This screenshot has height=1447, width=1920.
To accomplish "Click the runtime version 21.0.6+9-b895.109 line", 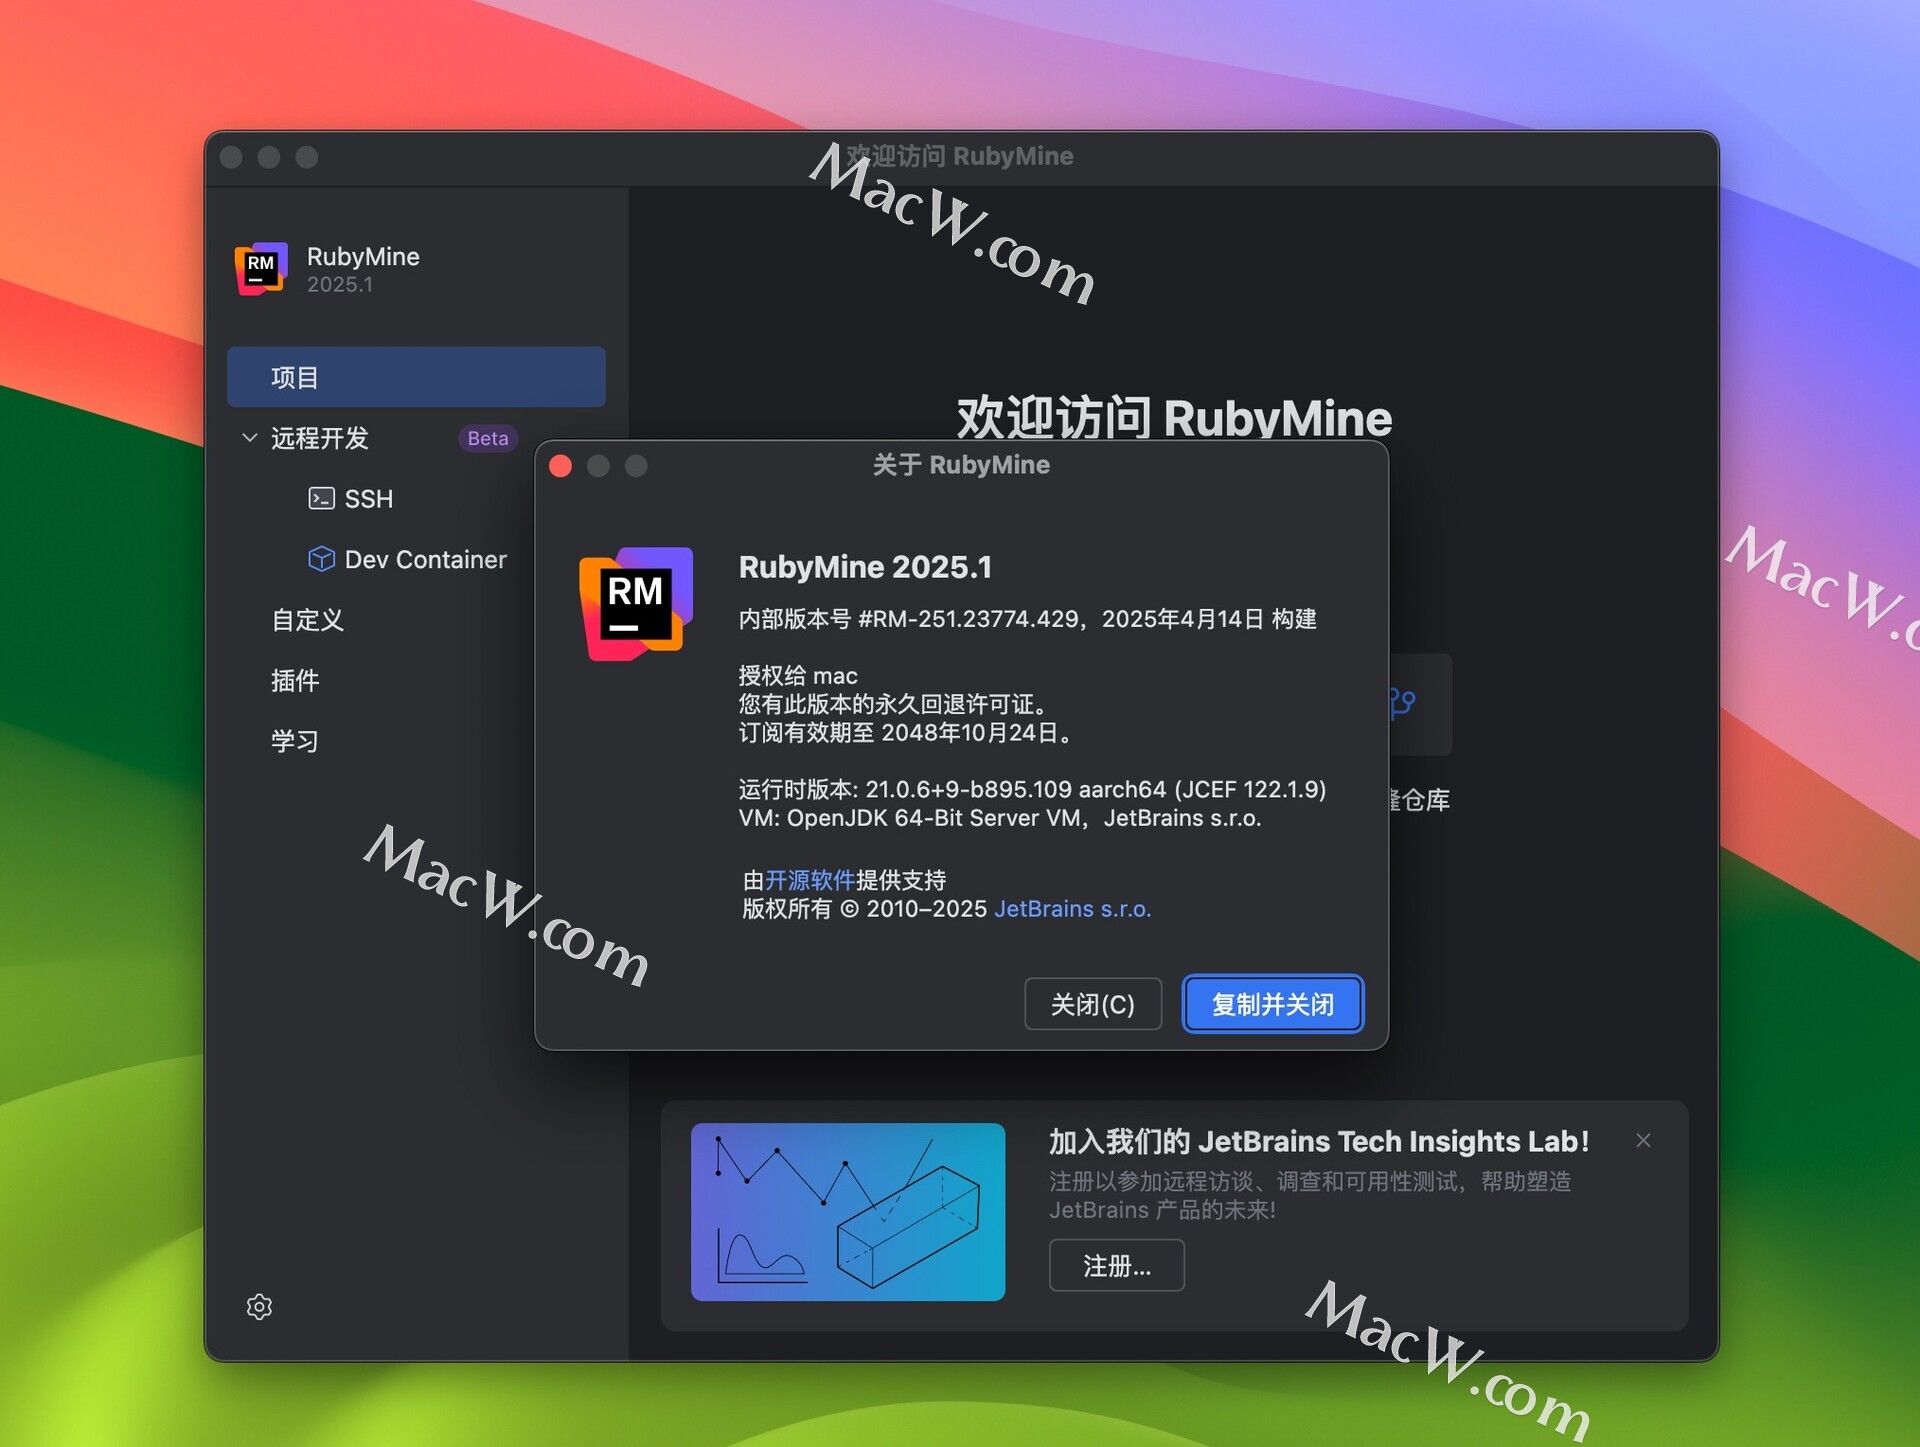I will coord(1032,789).
